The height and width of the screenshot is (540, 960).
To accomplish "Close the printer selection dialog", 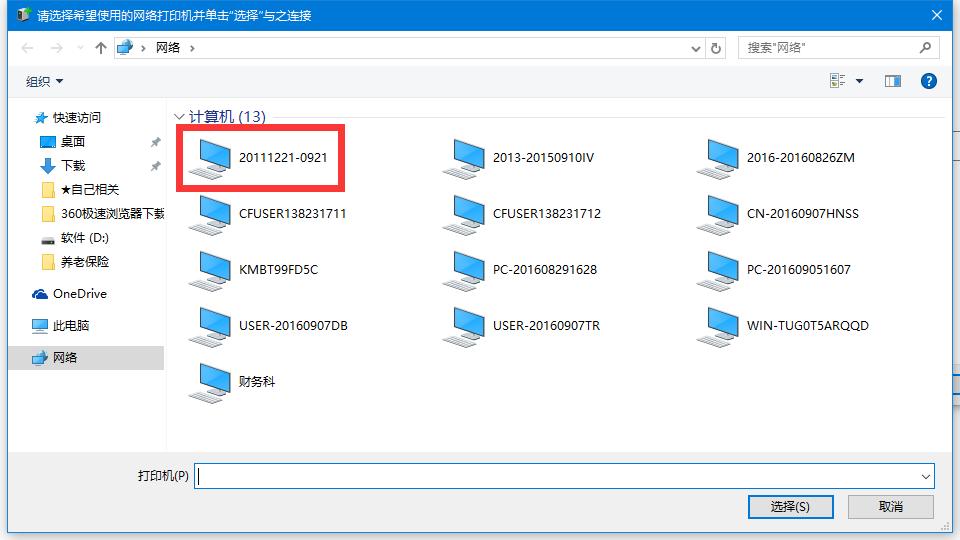I will (x=936, y=15).
